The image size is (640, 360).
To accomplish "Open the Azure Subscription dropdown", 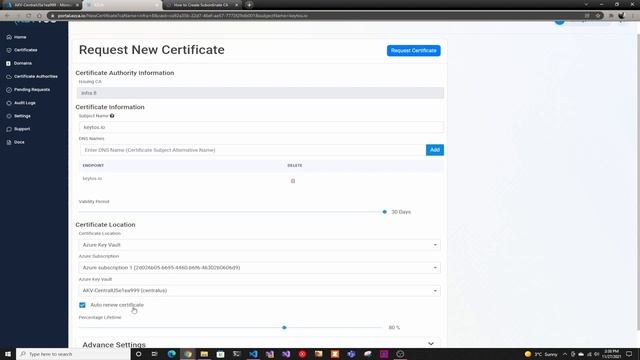I will pos(260,268).
